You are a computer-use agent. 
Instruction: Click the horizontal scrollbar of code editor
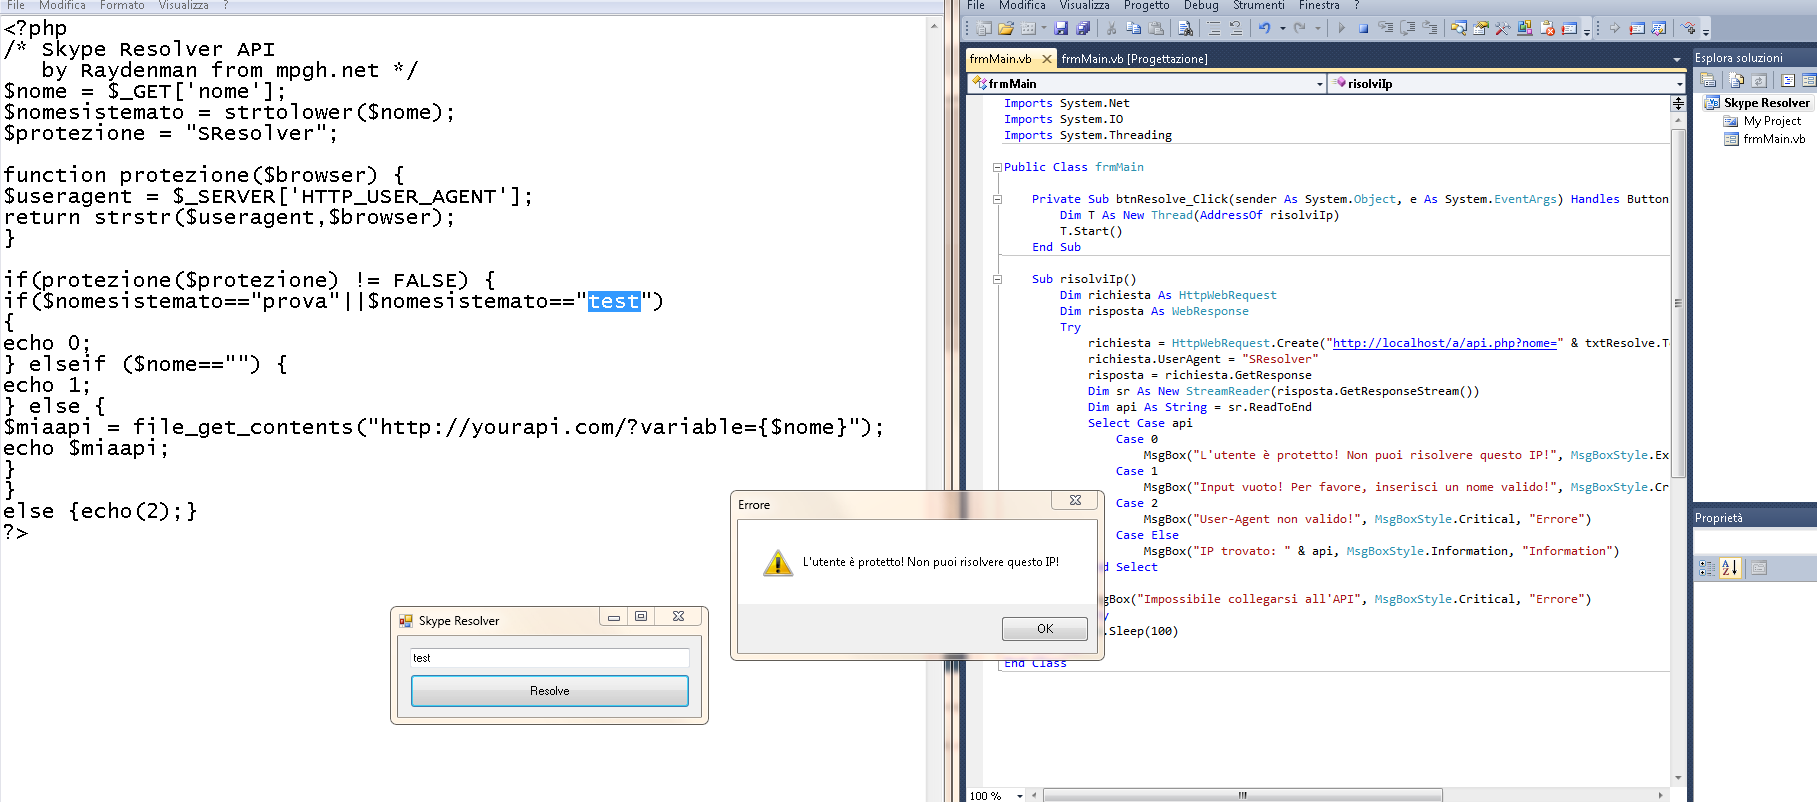[1242, 795]
